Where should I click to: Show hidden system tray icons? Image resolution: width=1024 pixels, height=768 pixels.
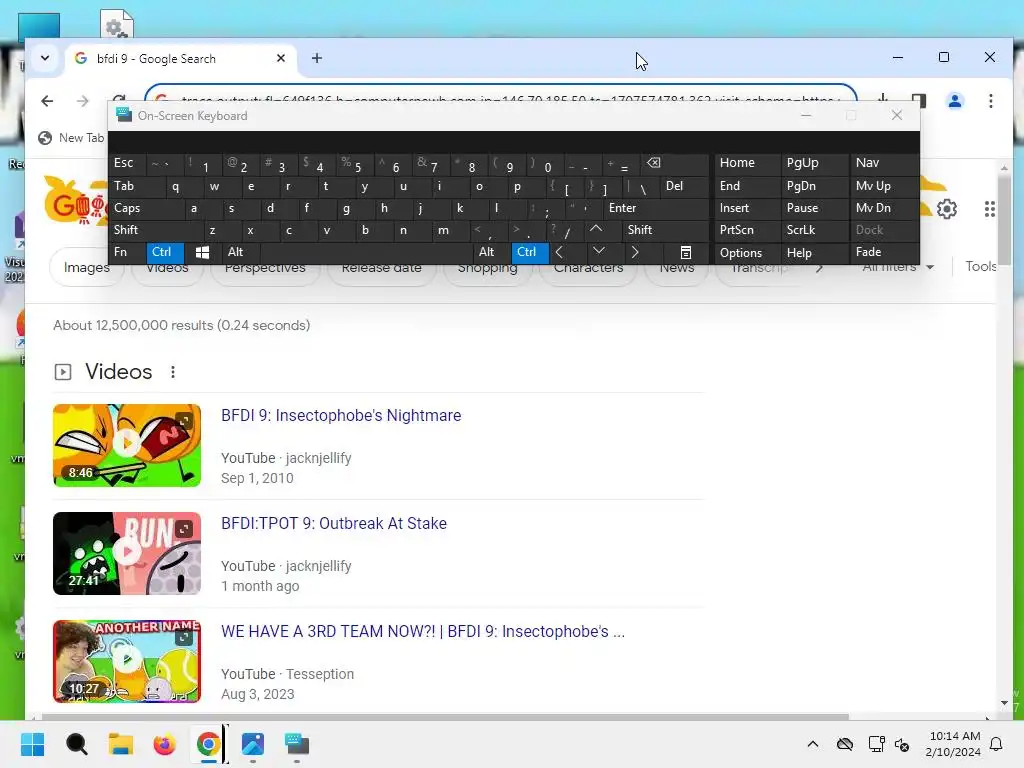tap(813, 744)
